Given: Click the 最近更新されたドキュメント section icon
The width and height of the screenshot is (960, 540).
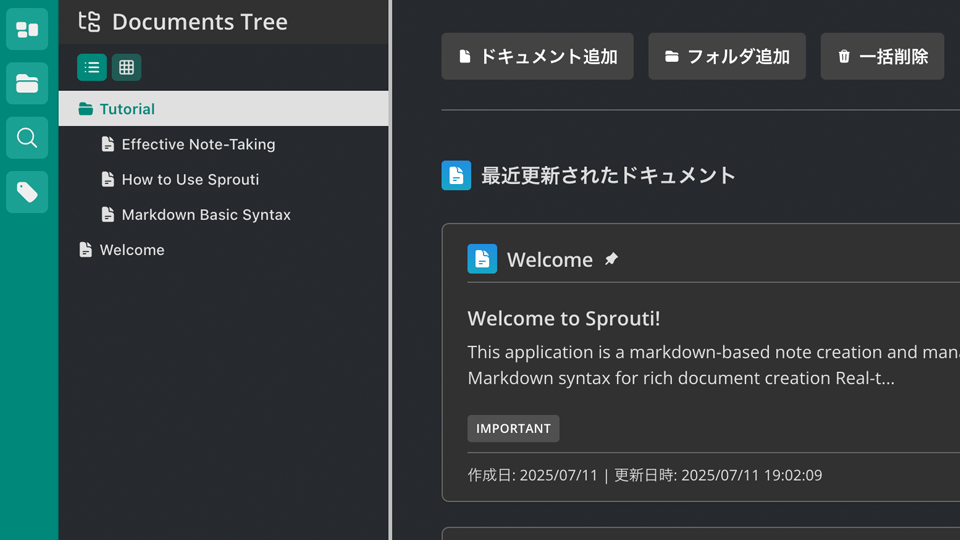Looking at the screenshot, I should [x=456, y=176].
